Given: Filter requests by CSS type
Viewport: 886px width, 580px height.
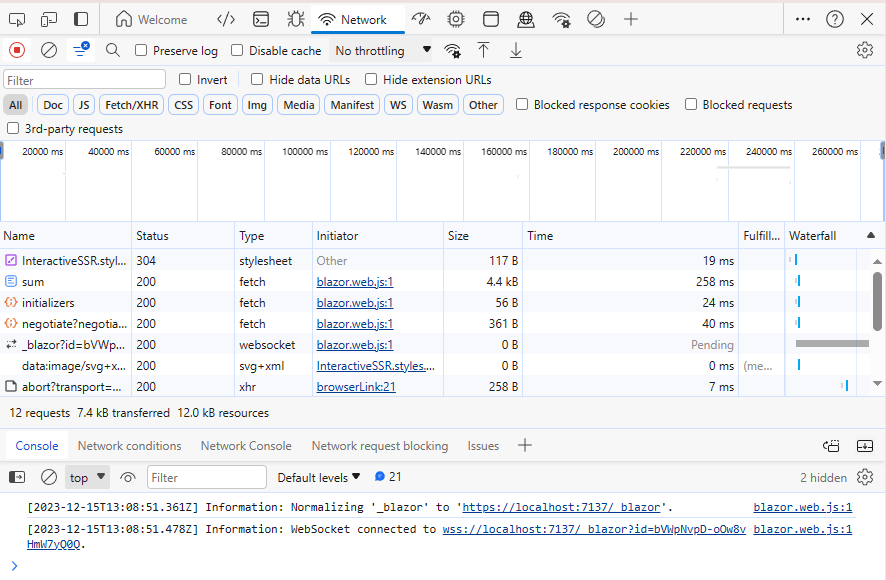Looking at the screenshot, I should pos(184,105).
